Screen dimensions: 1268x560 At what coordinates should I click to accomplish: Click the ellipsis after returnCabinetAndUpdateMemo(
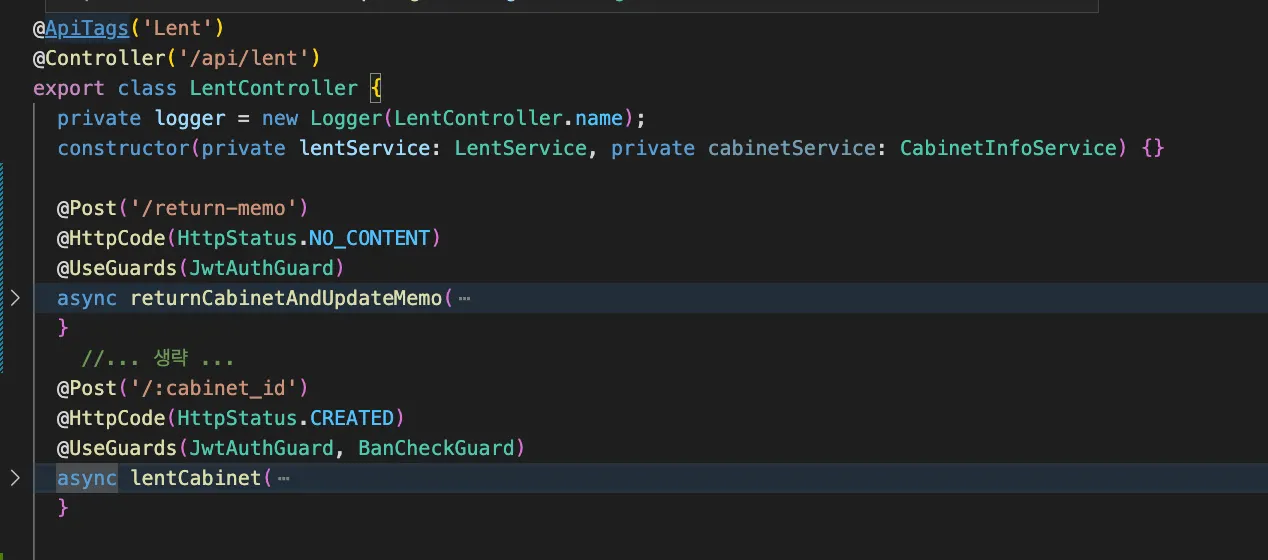click(x=463, y=298)
